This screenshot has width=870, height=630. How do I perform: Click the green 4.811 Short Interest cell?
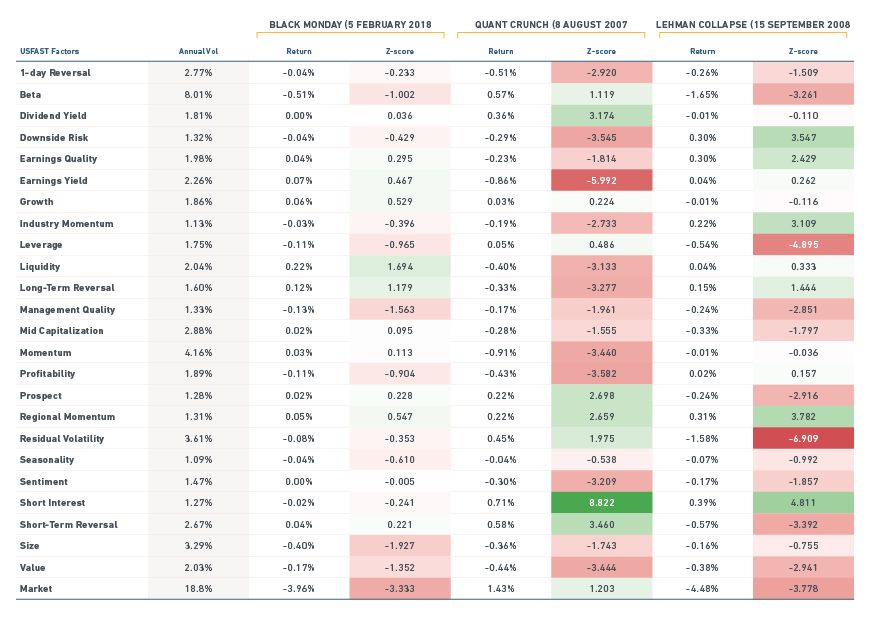coord(803,503)
